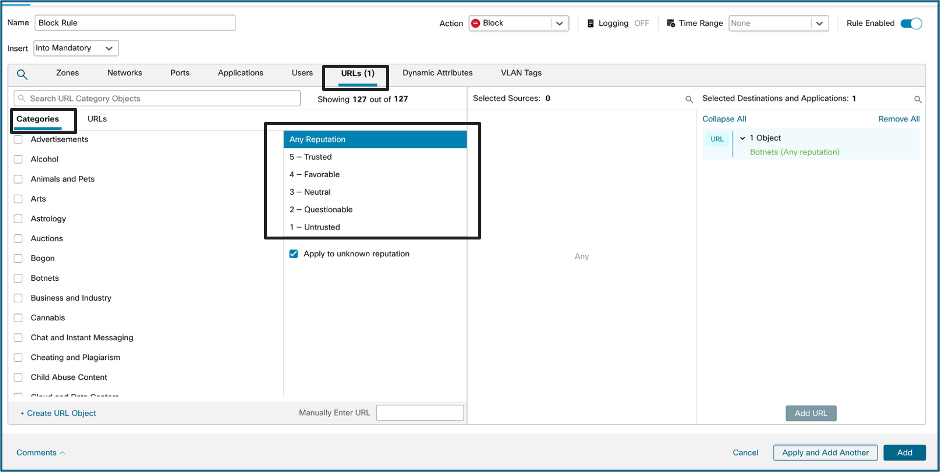The width and height of the screenshot is (940, 472).
Task: Check the Bogon category checkbox
Action: [x=19, y=258]
